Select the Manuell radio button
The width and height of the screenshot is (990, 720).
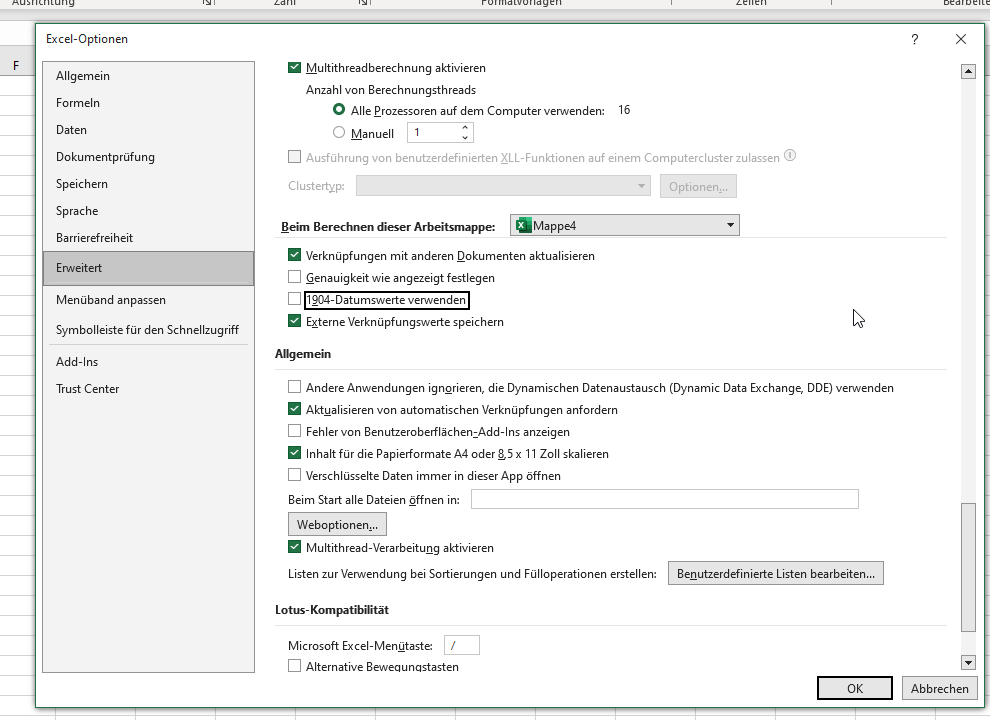pos(339,133)
